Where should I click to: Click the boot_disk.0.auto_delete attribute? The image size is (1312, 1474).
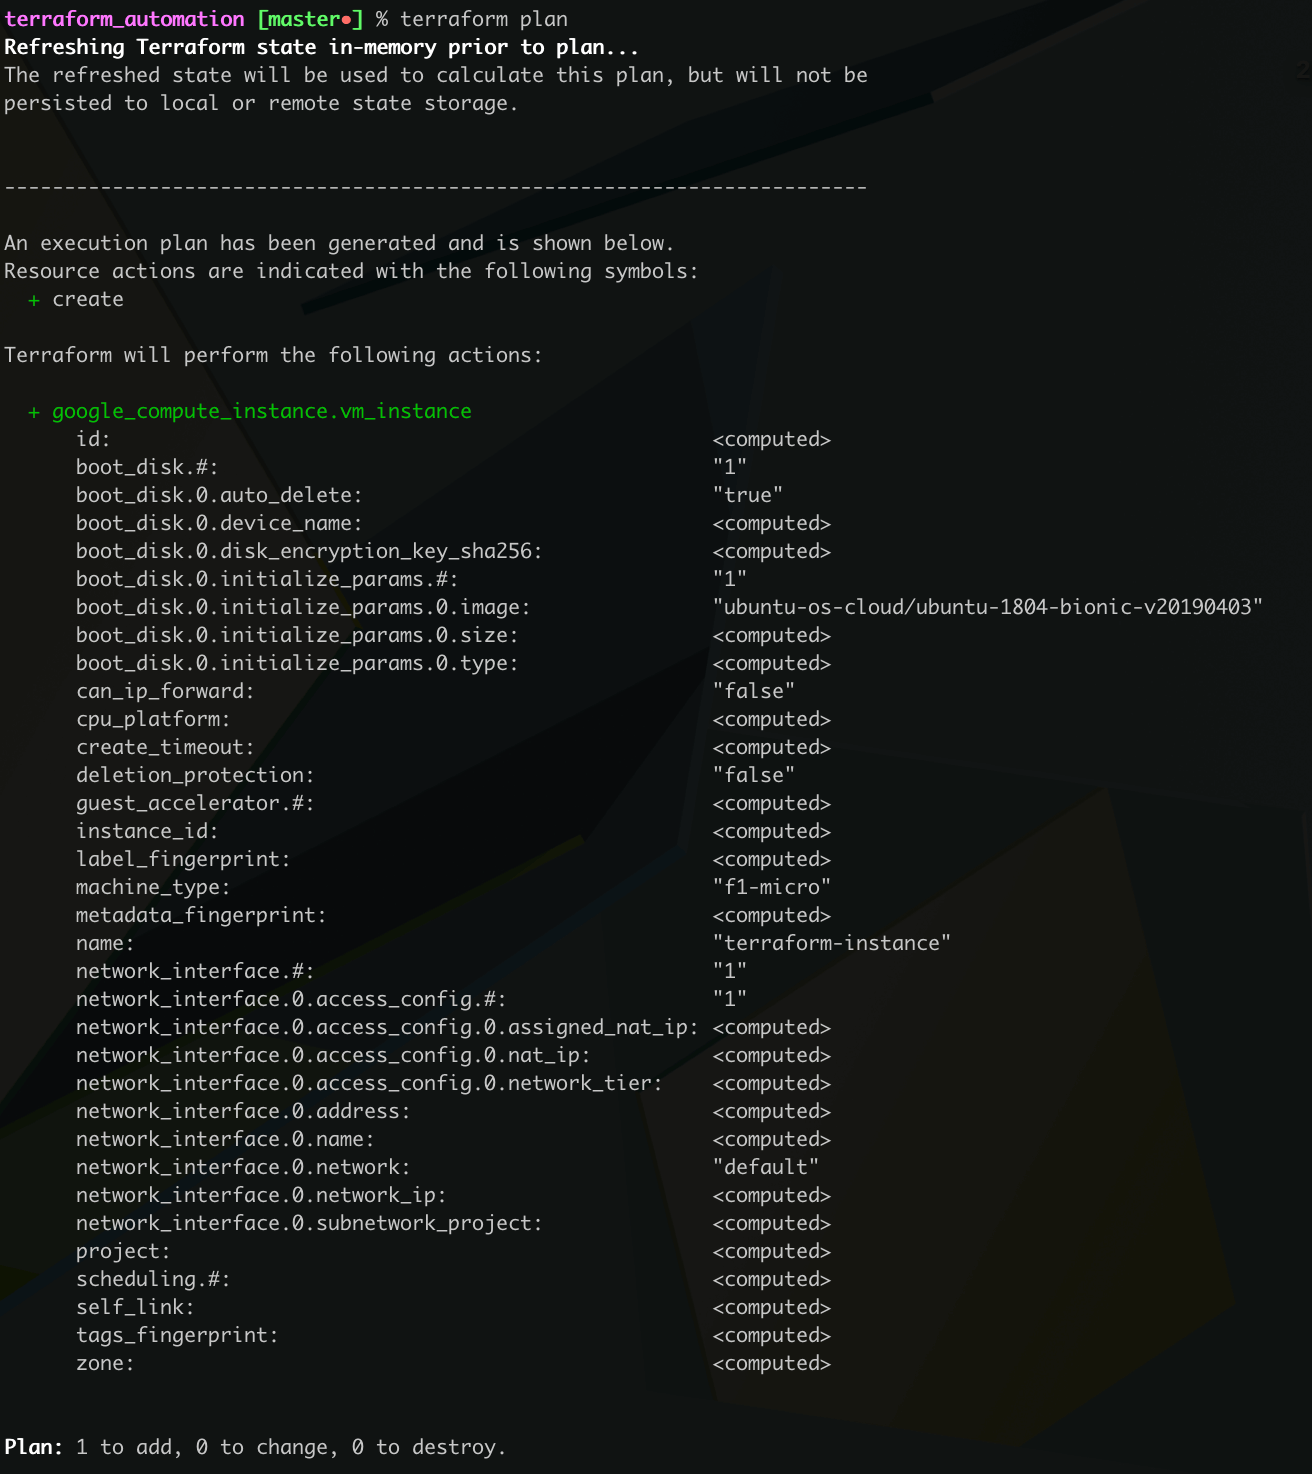click(219, 495)
